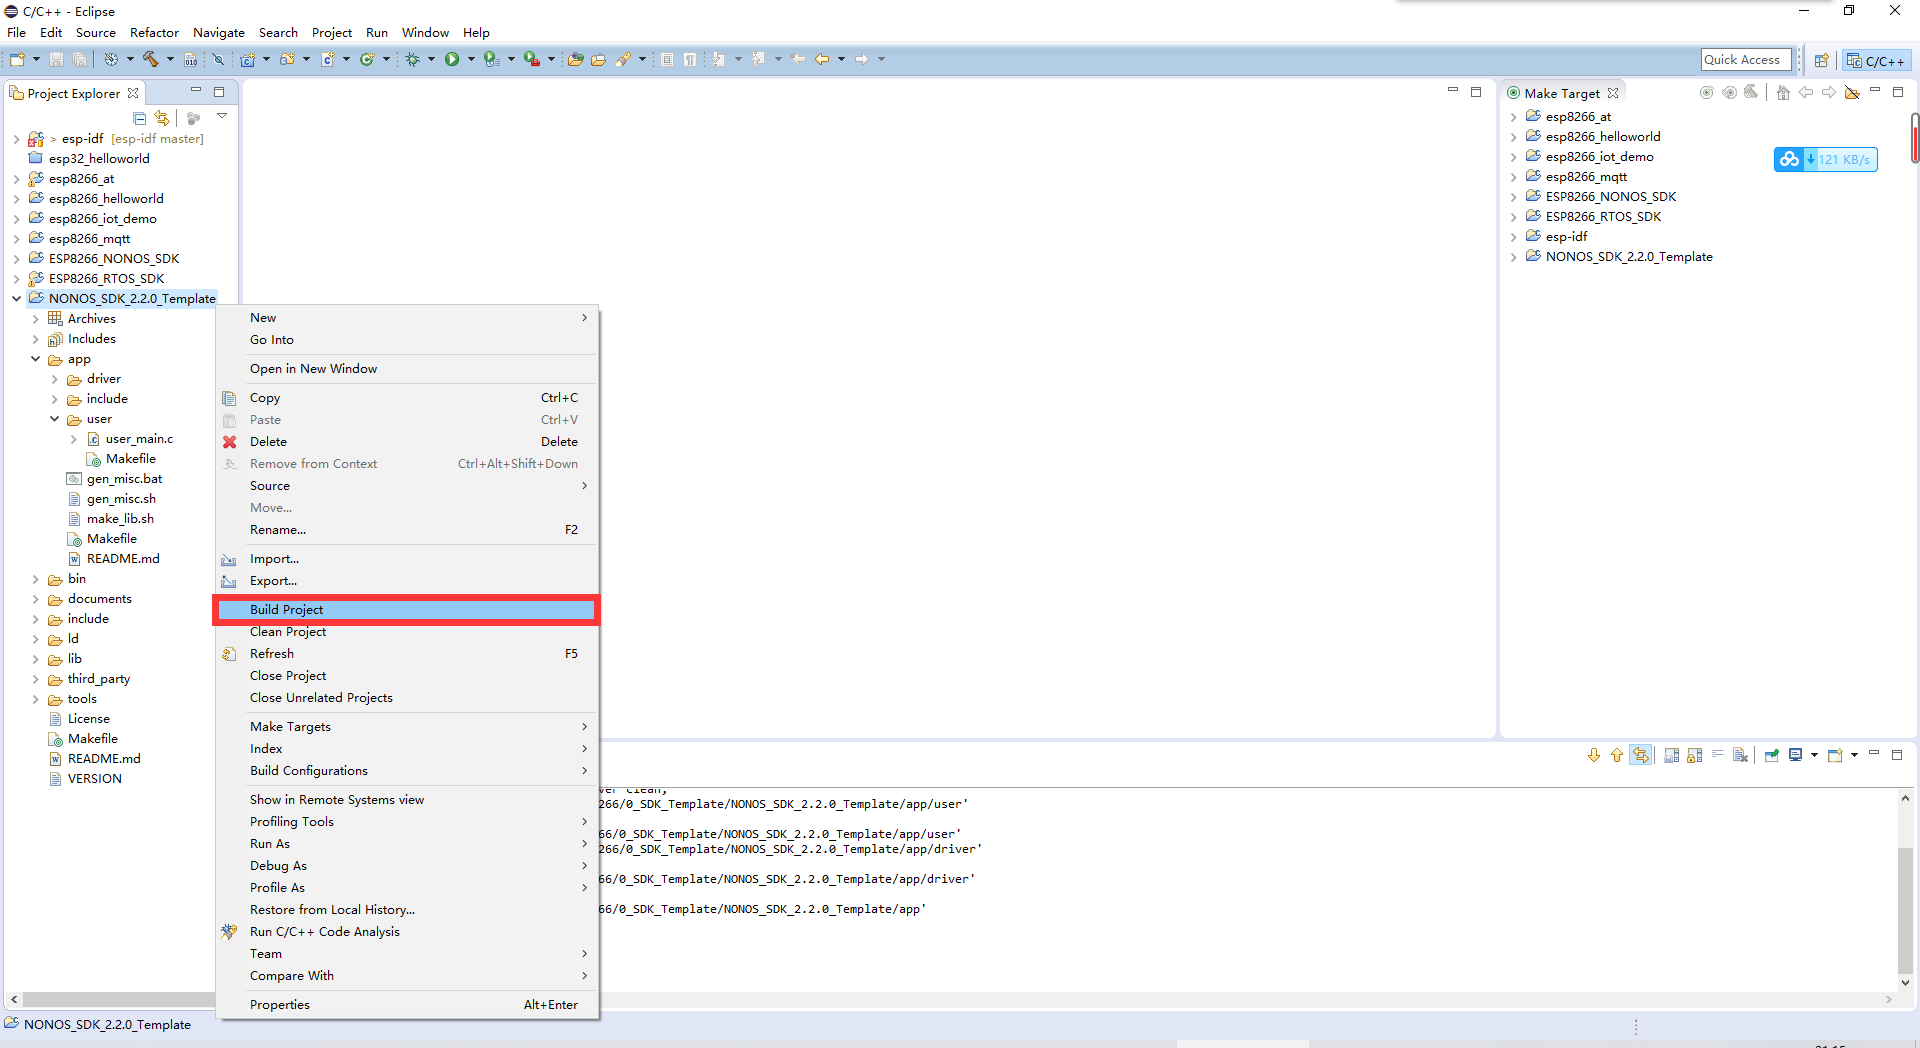Select Refresh in context menu
This screenshot has width=1920, height=1048.
(406, 654)
